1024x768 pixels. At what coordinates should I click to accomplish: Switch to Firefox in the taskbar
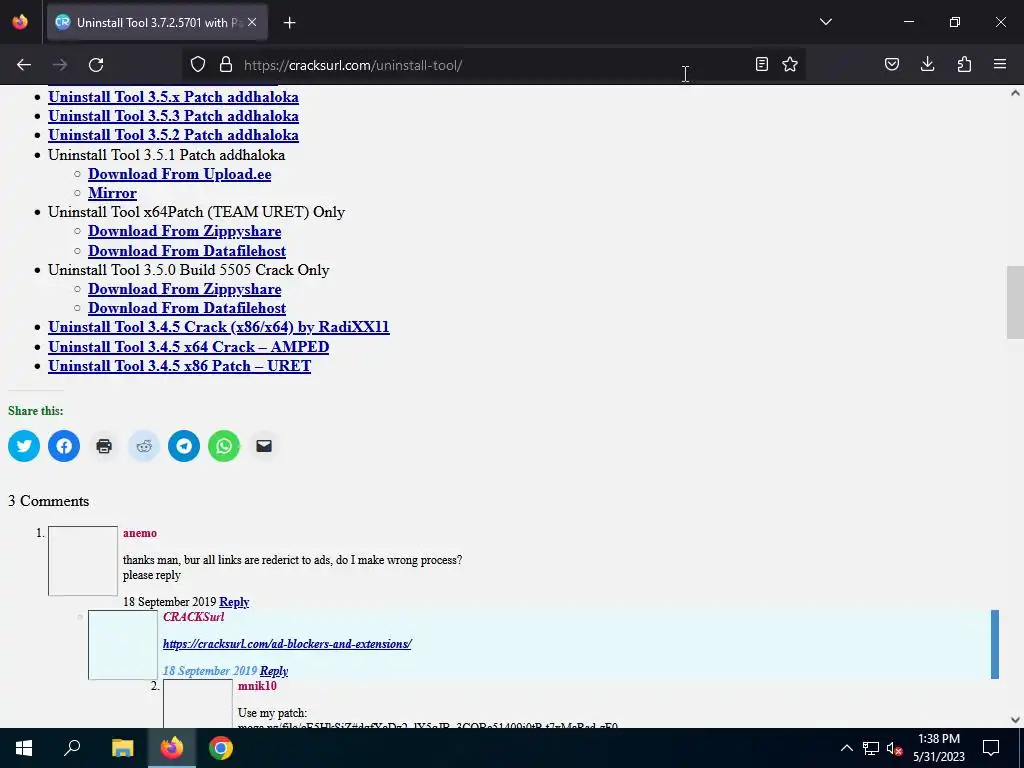click(x=172, y=748)
